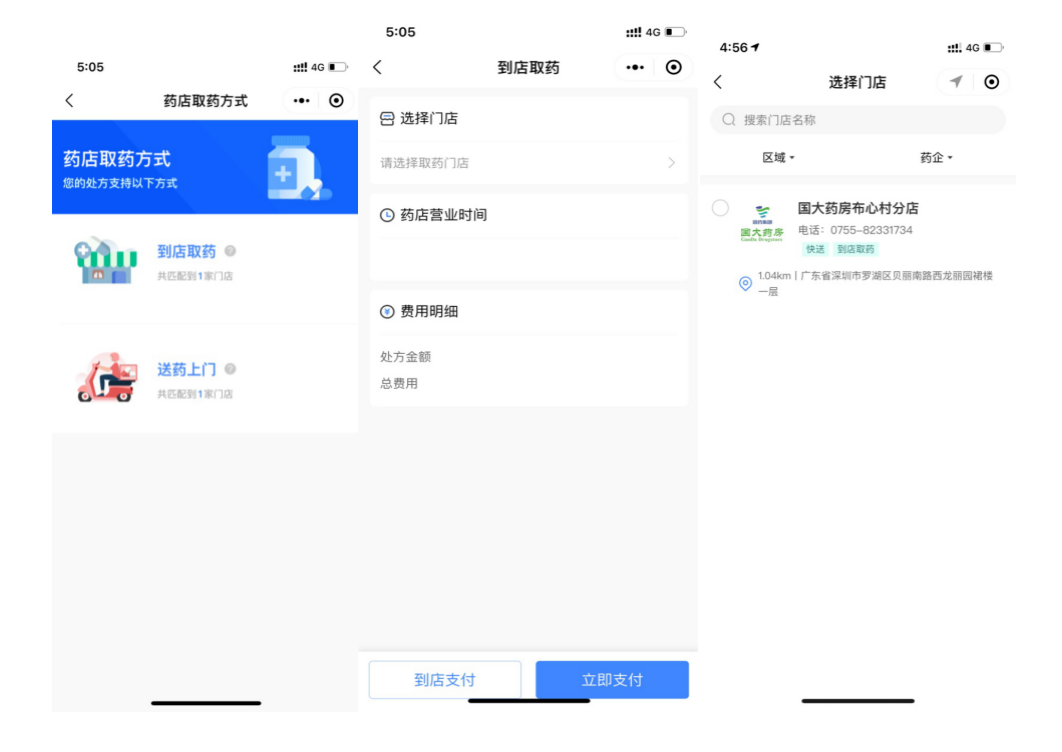The width and height of the screenshot is (1062, 752).
Task: Focus the 搜索门店名称 search field
Action: [x=857, y=120]
